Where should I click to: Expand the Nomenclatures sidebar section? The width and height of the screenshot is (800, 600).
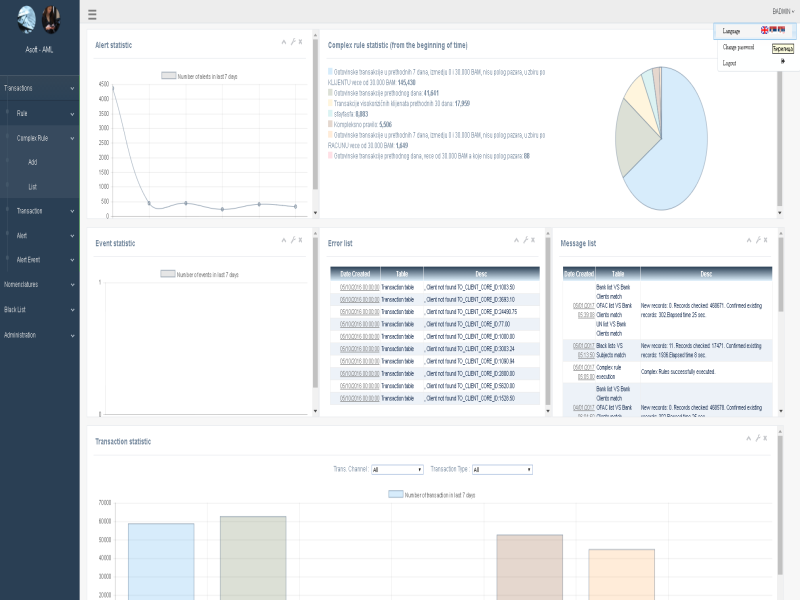40,285
